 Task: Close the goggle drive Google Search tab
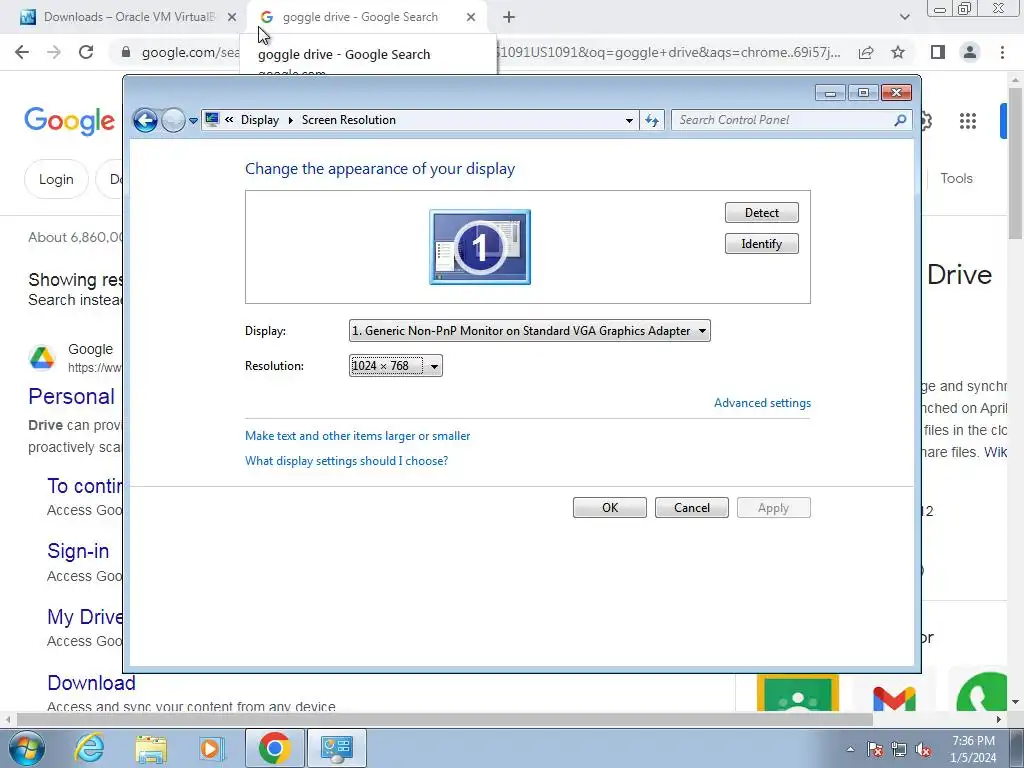(x=471, y=17)
